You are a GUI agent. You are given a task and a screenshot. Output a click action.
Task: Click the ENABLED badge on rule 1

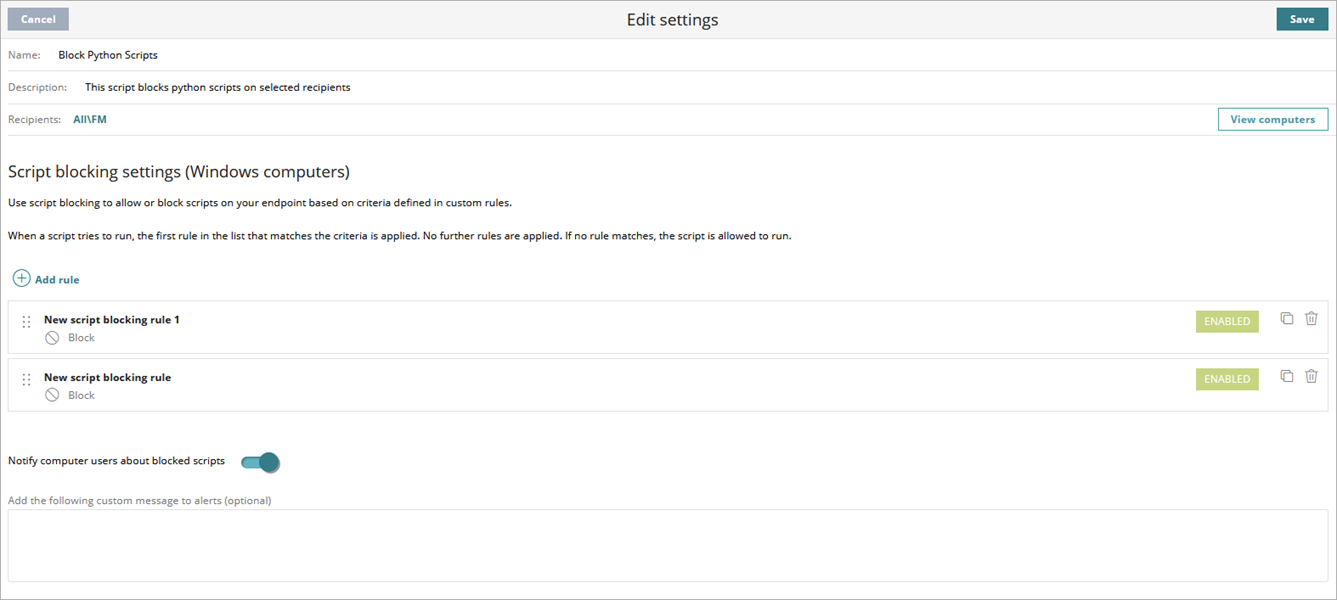coord(1226,321)
